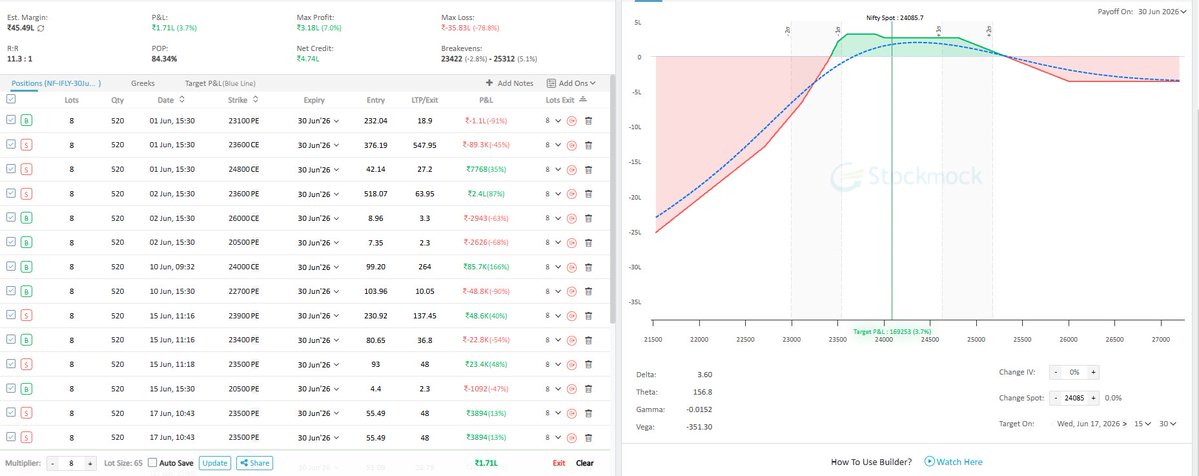This screenshot has height=476, width=1199.
Task: Delete the 23600PE position row
Action: click(x=588, y=194)
